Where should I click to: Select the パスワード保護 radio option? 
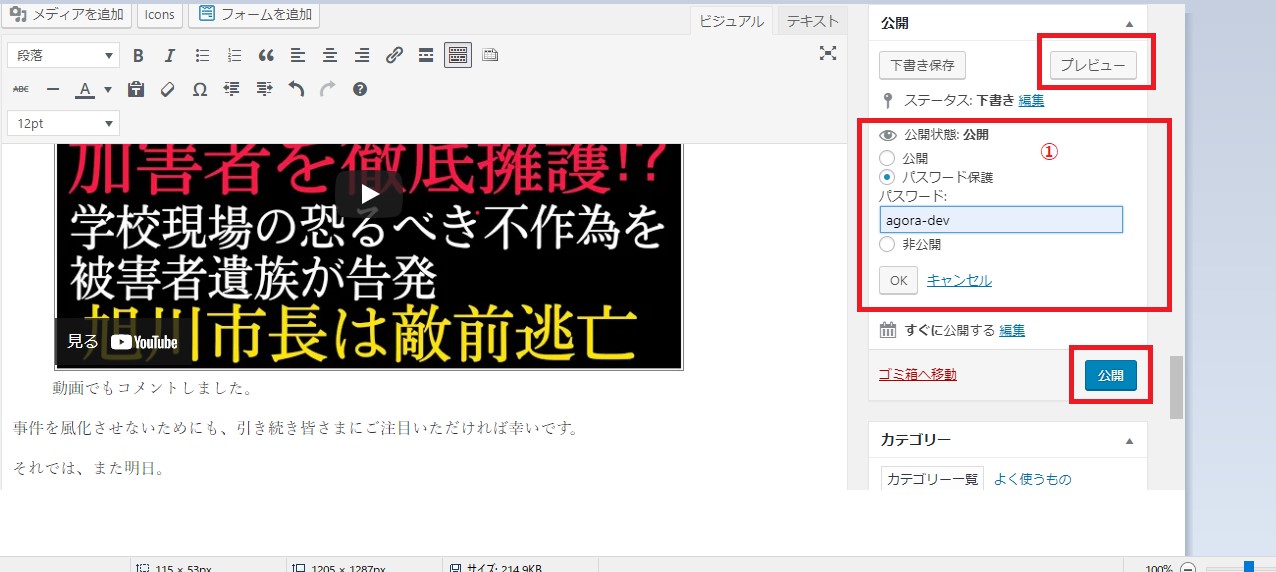[x=887, y=177]
